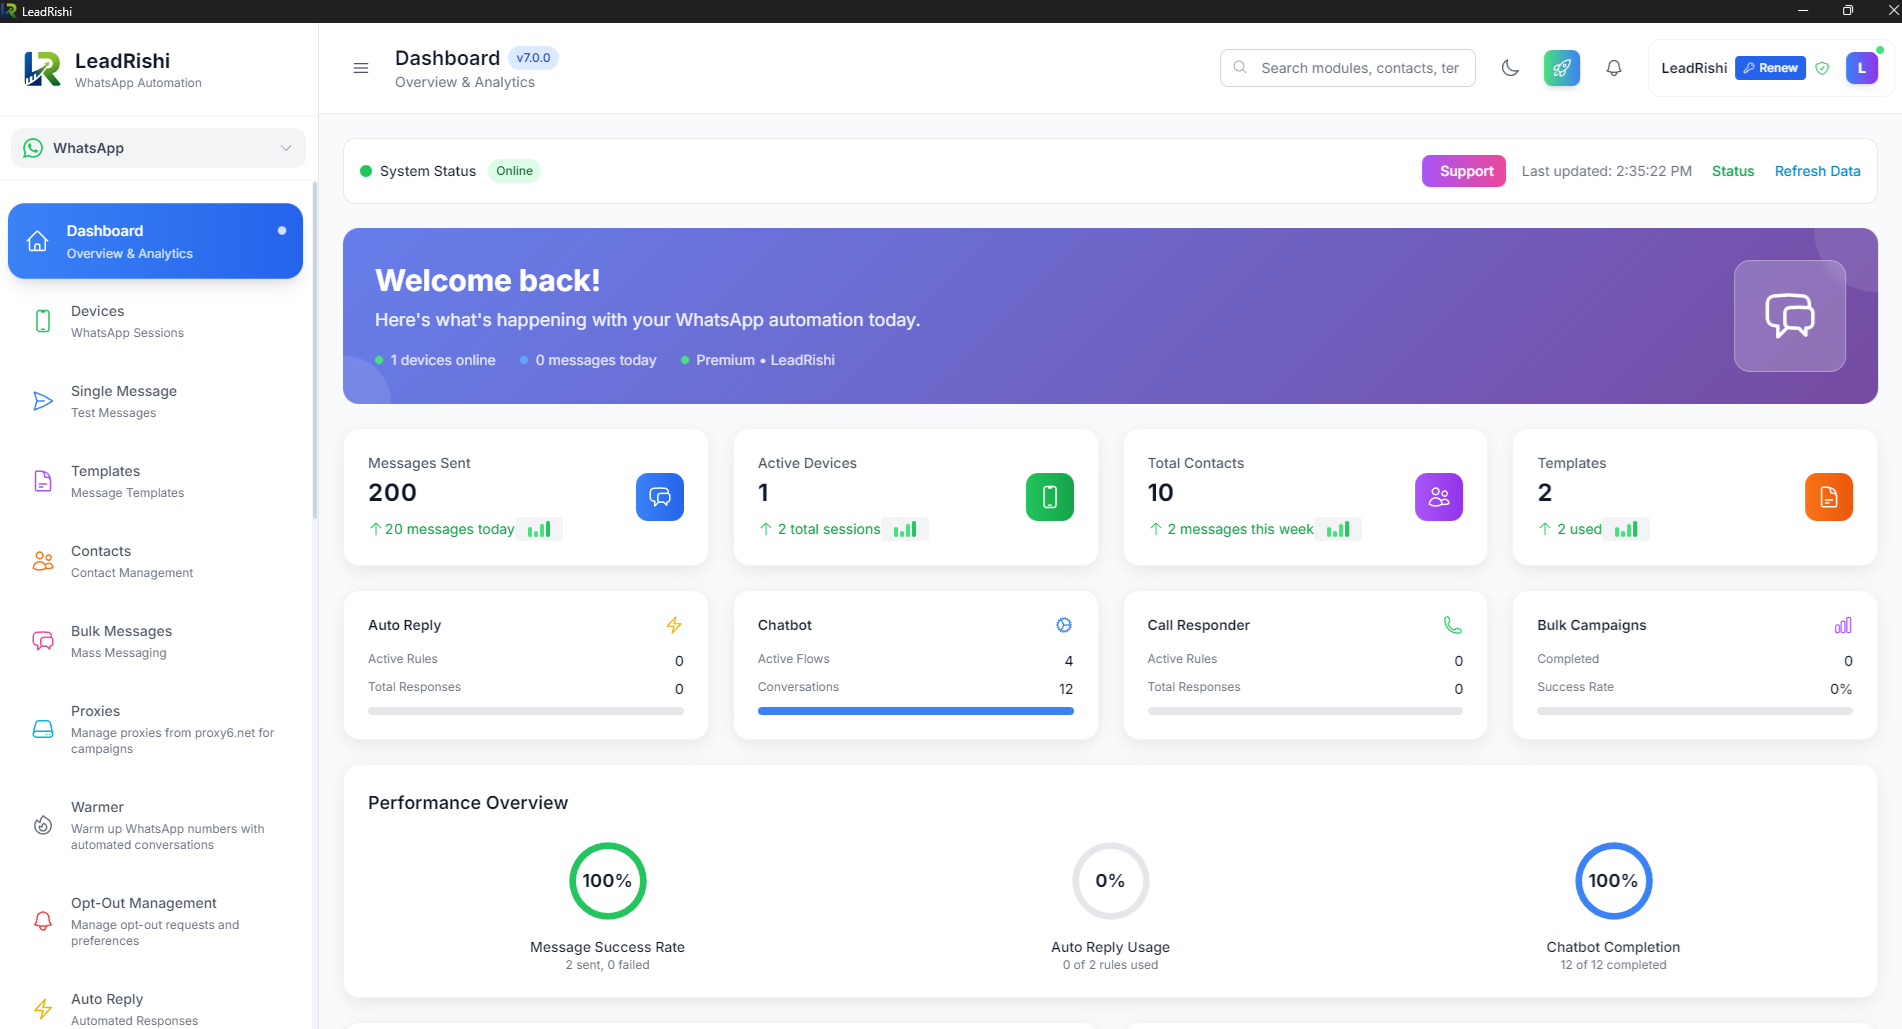Open notifications bell icon
The width and height of the screenshot is (1902, 1029).
tap(1614, 68)
